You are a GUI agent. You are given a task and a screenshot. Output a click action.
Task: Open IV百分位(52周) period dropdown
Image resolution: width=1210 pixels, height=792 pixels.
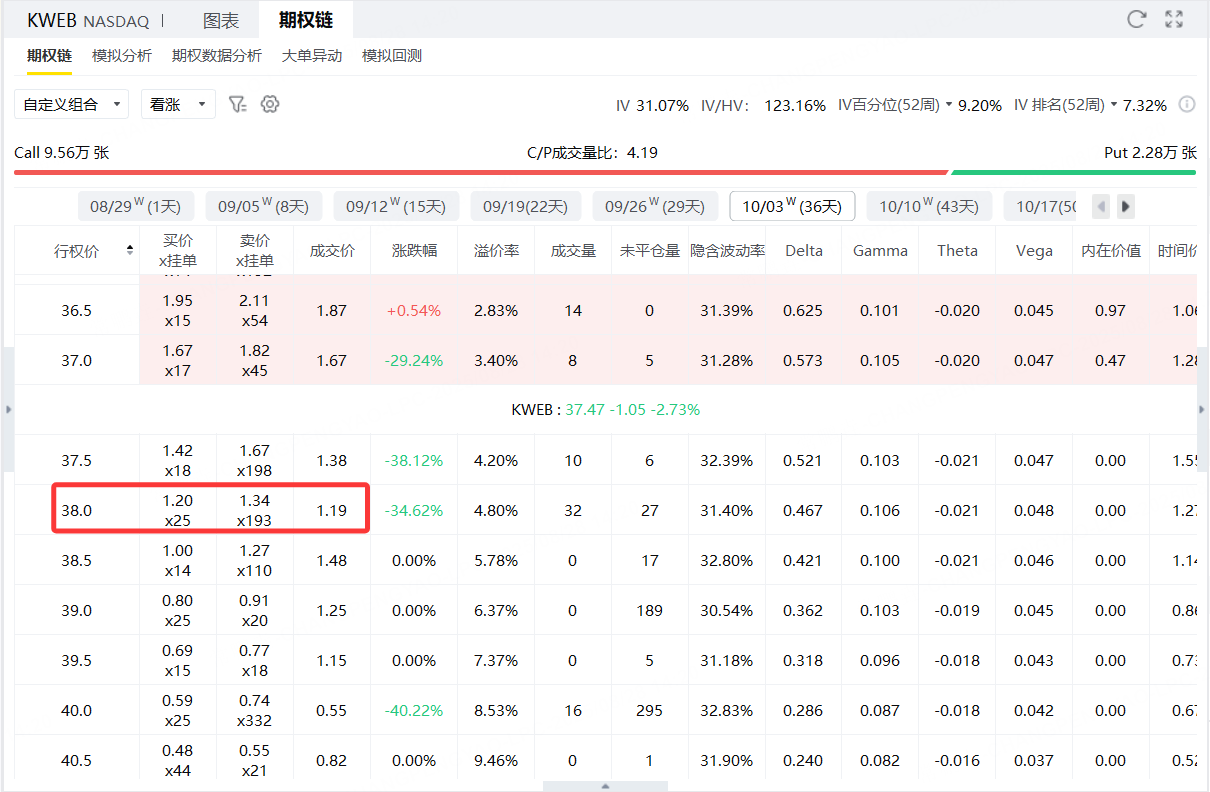[895, 104]
